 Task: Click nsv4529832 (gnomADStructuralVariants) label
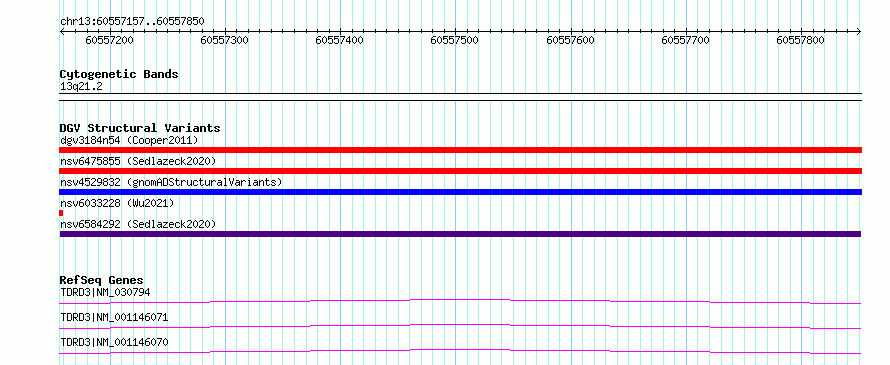[x=171, y=182]
